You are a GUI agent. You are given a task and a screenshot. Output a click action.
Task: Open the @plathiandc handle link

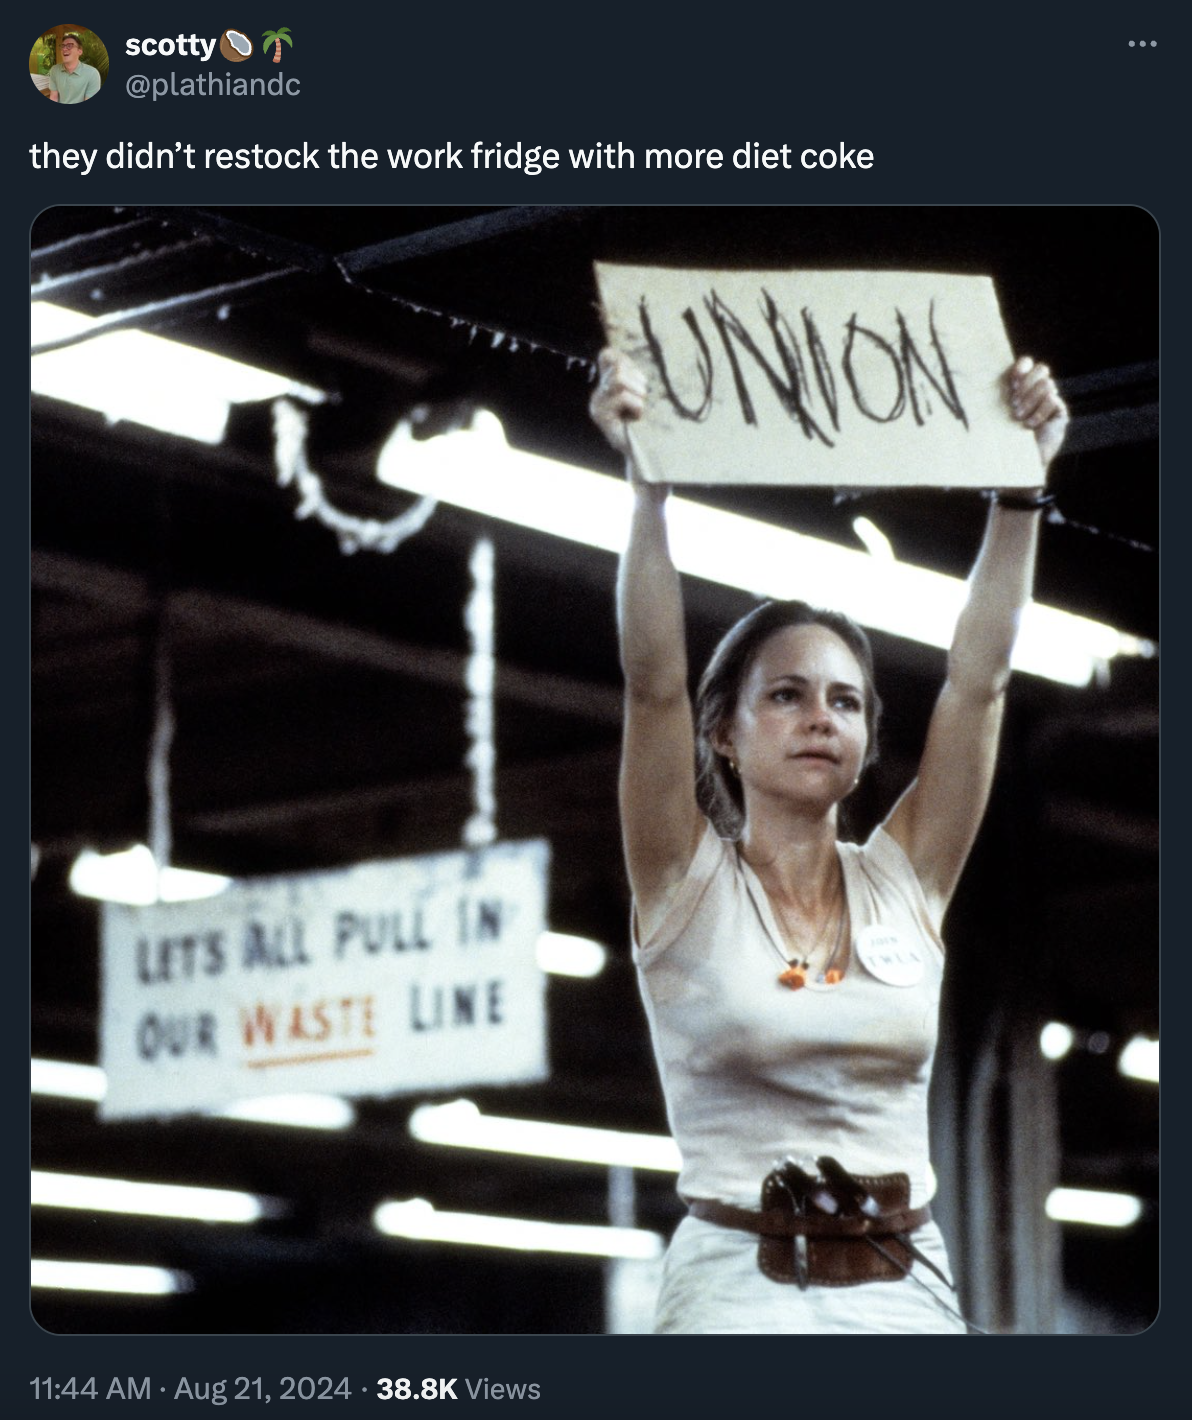pyautogui.click(x=212, y=85)
